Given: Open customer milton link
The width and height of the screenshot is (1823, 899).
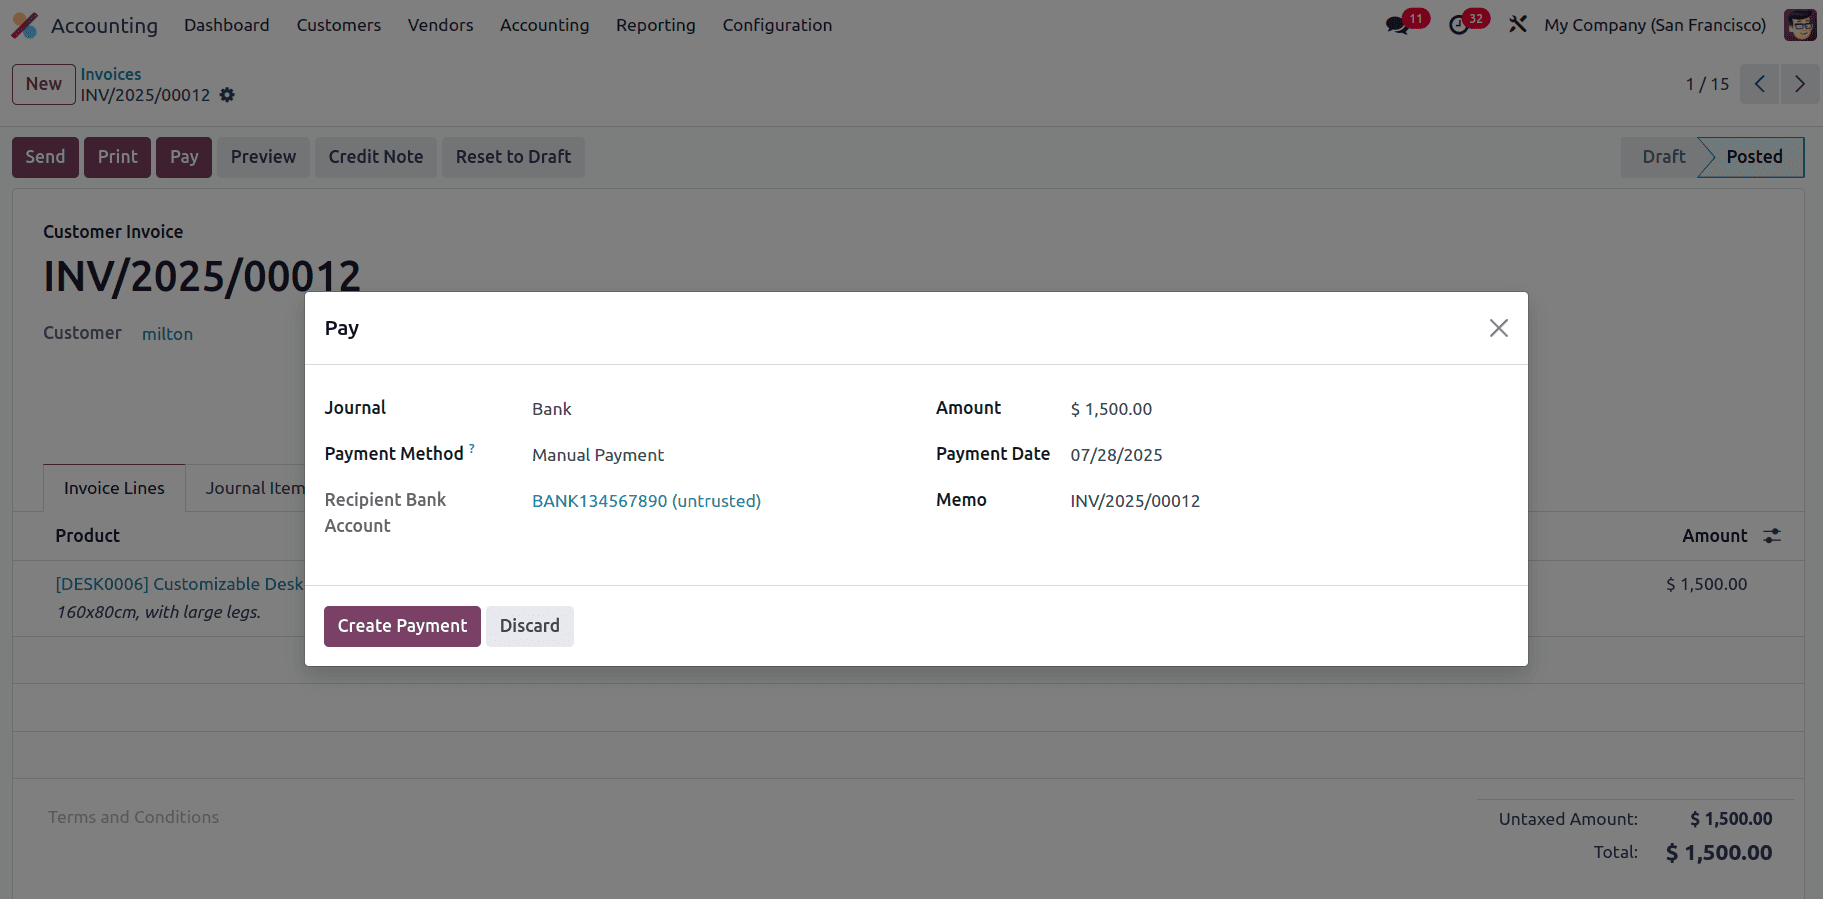Looking at the screenshot, I should coord(167,334).
